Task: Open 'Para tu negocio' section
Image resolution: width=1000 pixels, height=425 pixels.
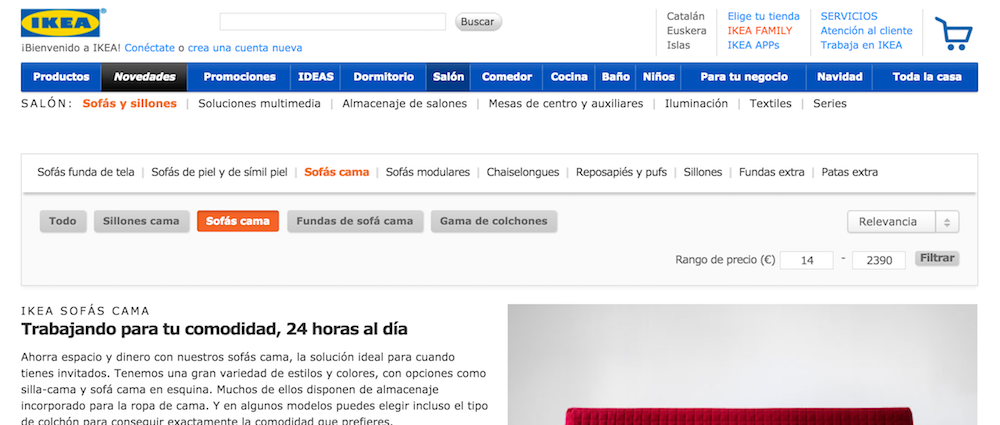Action: coord(744,77)
